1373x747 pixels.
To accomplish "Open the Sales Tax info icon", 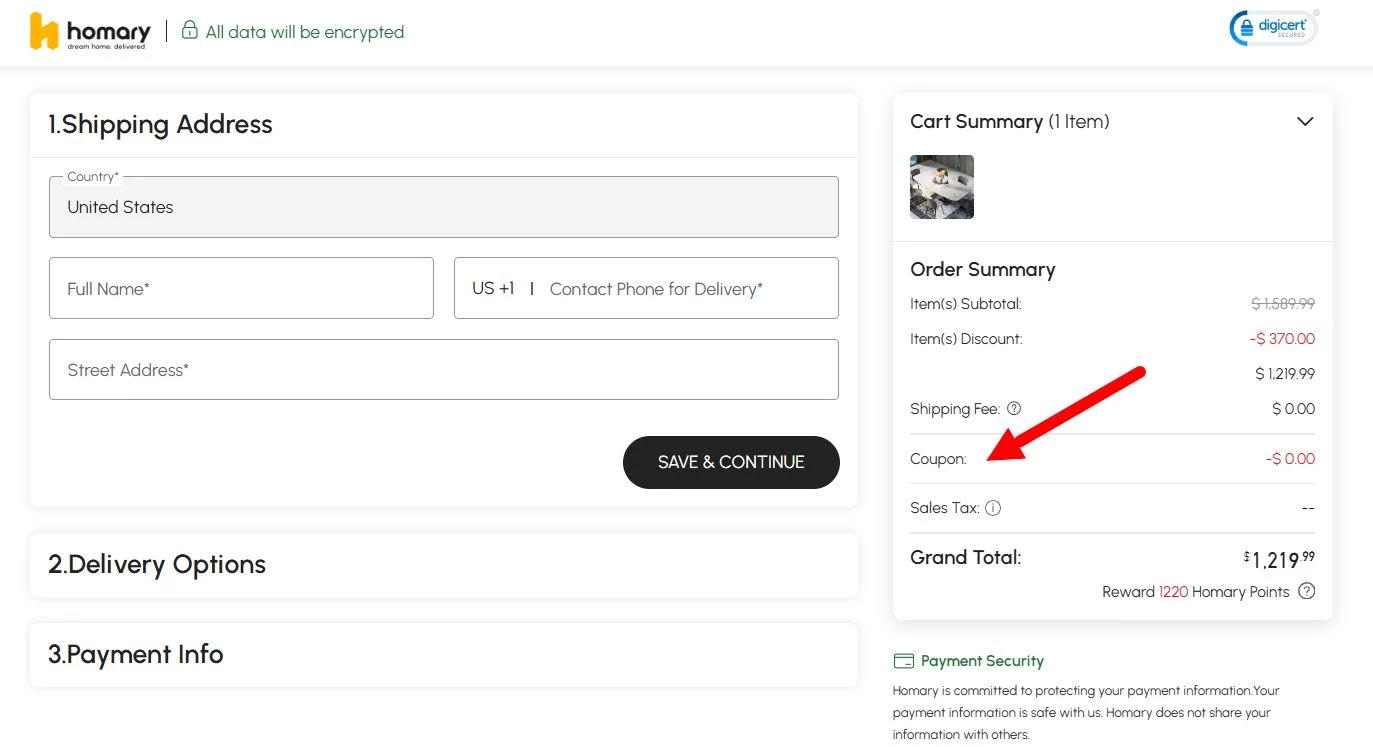I will pyautogui.click(x=993, y=508).
